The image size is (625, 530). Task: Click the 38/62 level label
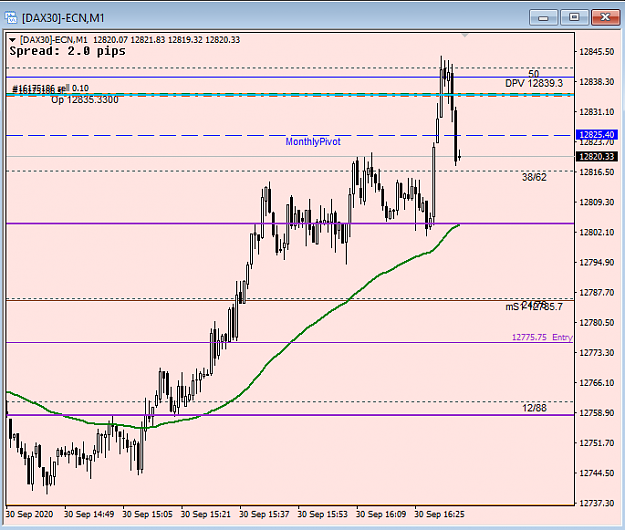tap(534, 177)
